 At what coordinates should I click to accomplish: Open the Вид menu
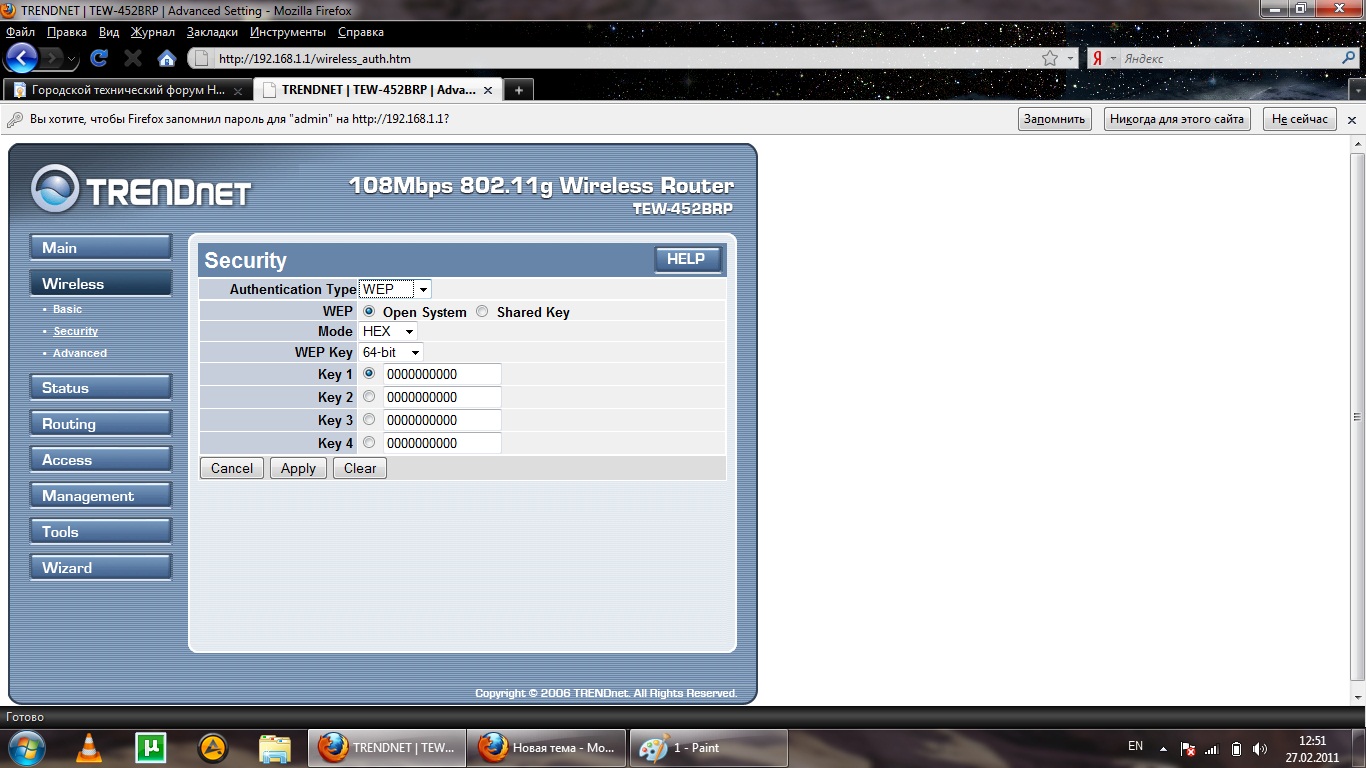coord(109,32)
